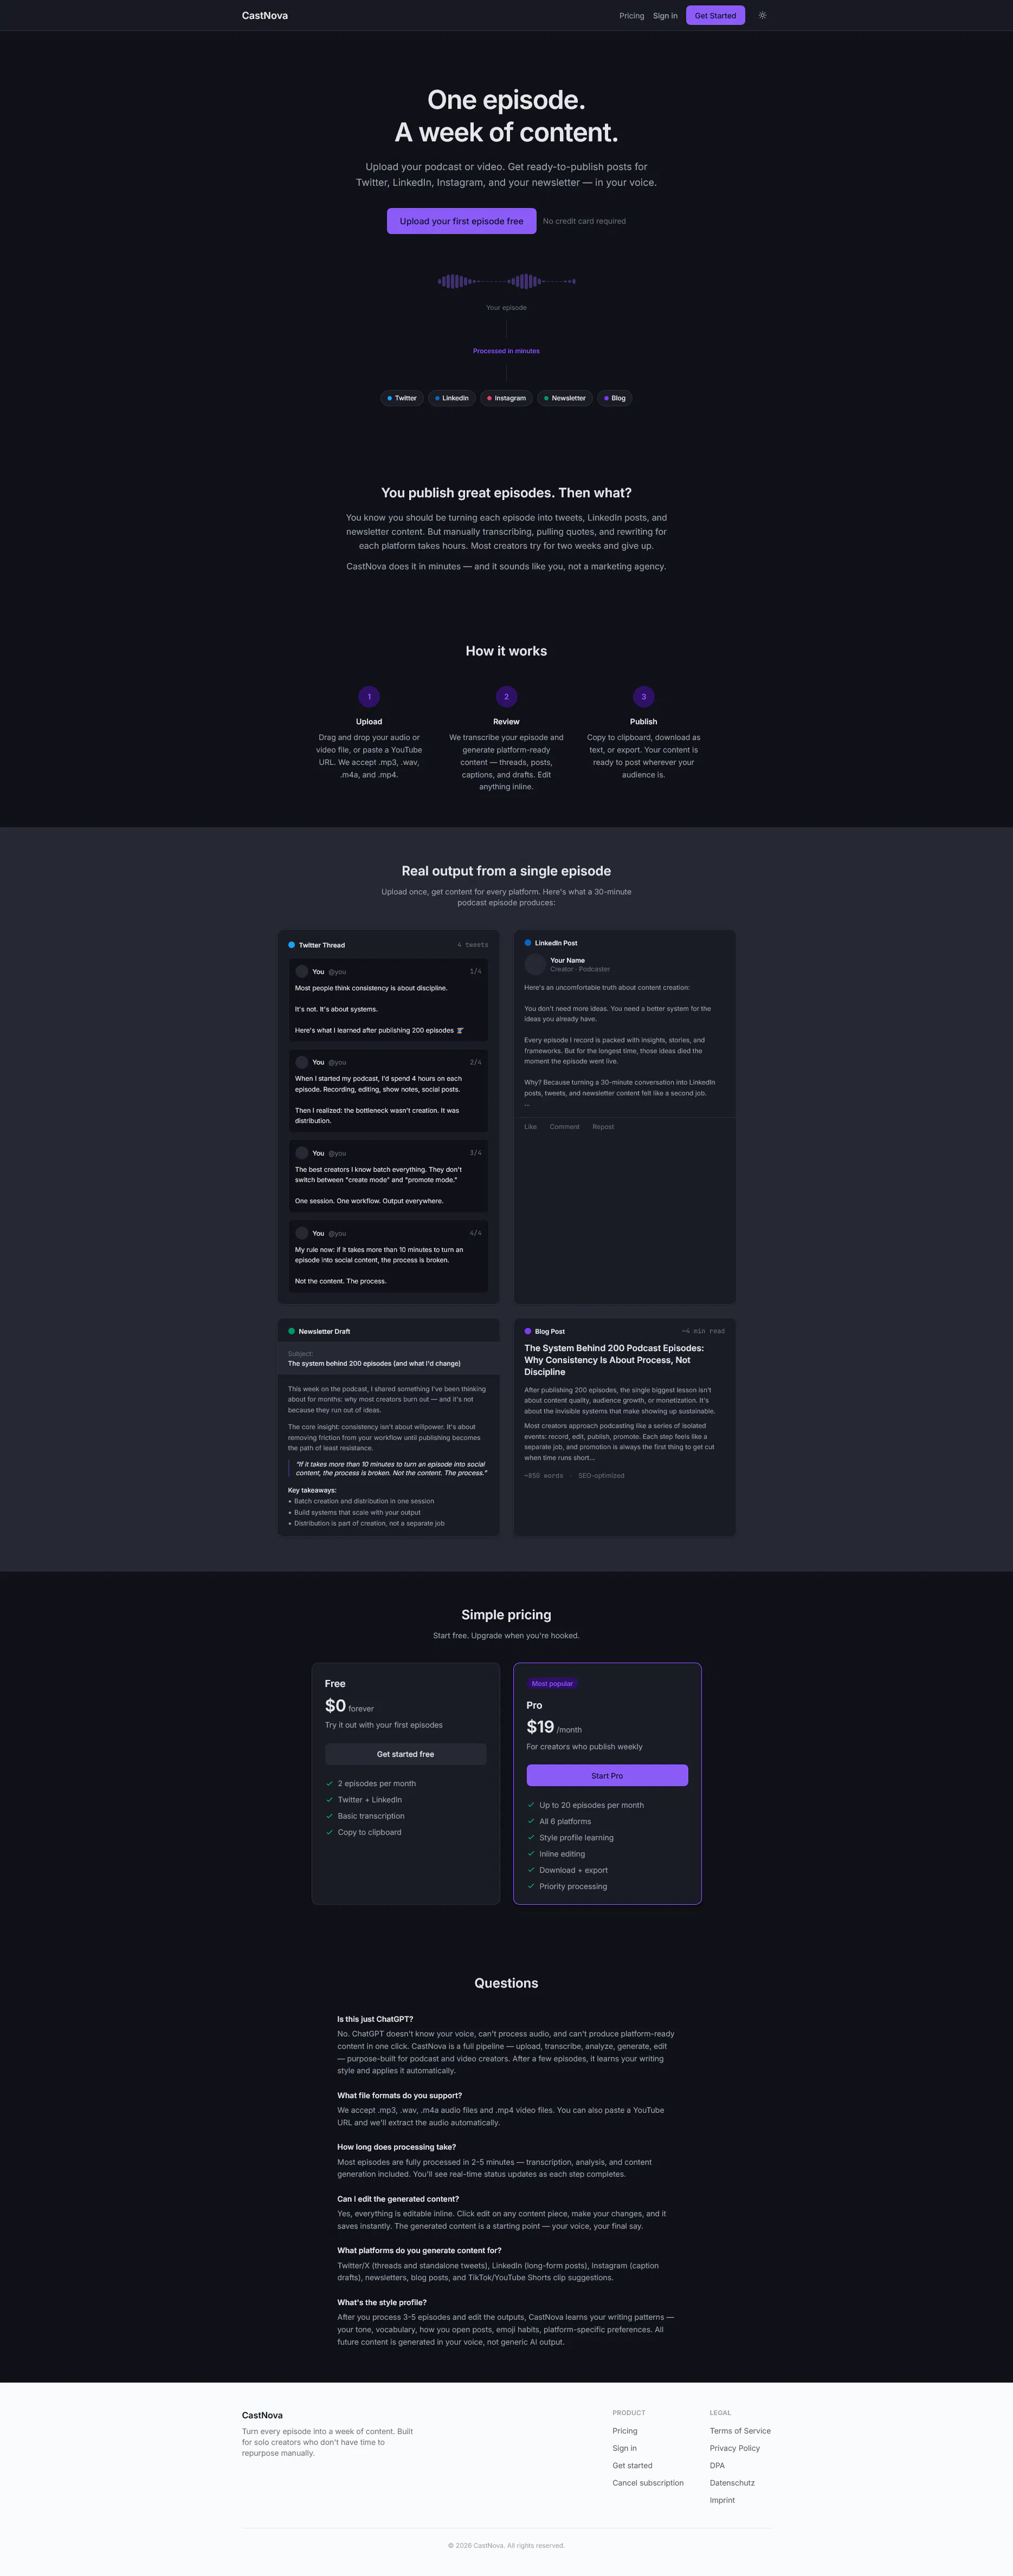The width and height of the screenshot is (1013, 2576).
Task: Open the Privacy Policy link
Action: (735, 2448)
